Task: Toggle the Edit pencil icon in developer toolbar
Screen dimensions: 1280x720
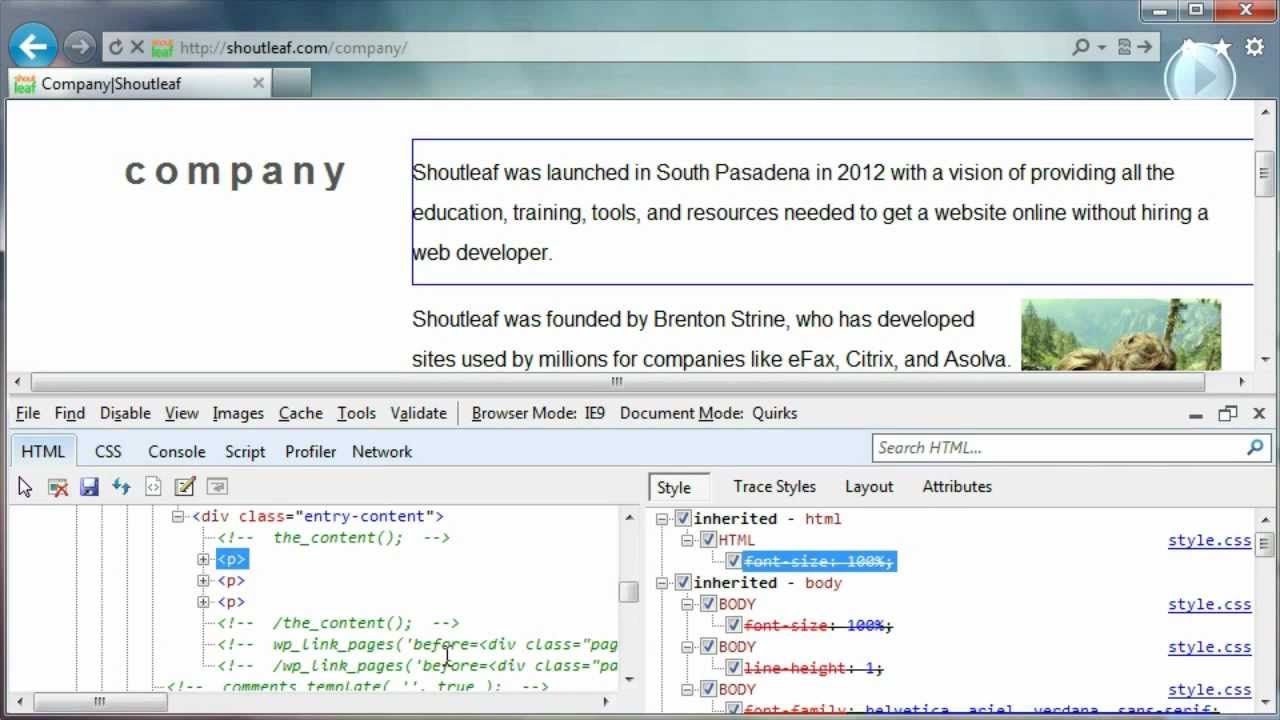Action: (184, 487)
